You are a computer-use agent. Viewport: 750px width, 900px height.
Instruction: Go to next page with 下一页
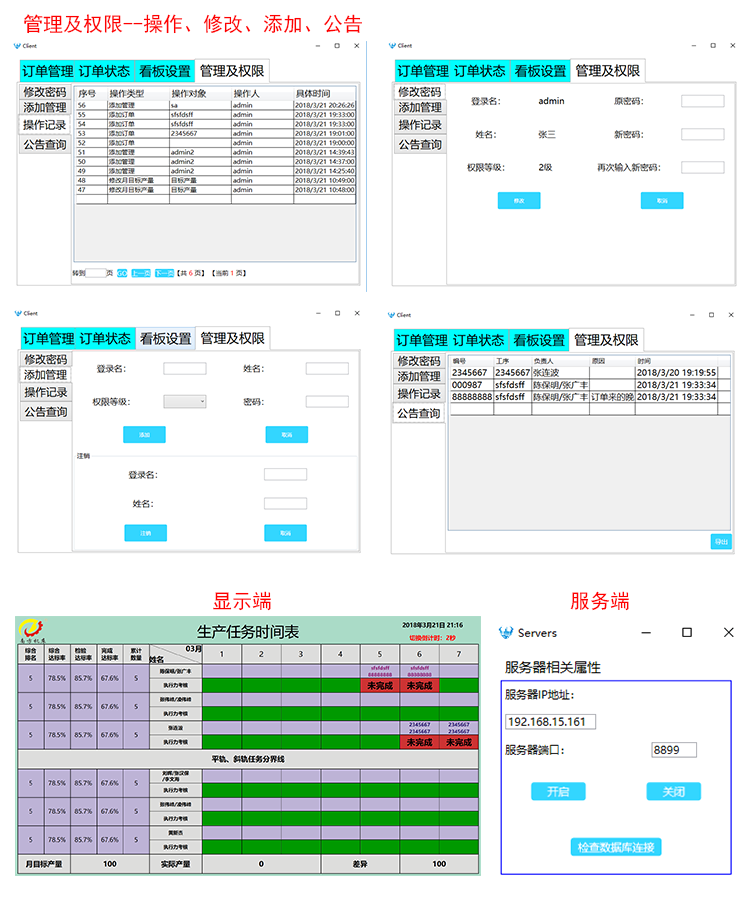click(165, 273)
